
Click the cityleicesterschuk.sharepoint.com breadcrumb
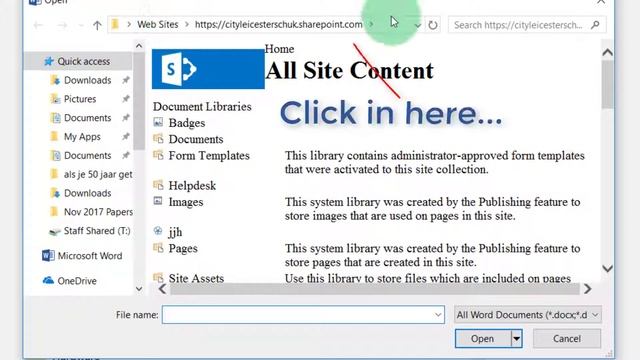pyautogui.click(x=278, y=24)
